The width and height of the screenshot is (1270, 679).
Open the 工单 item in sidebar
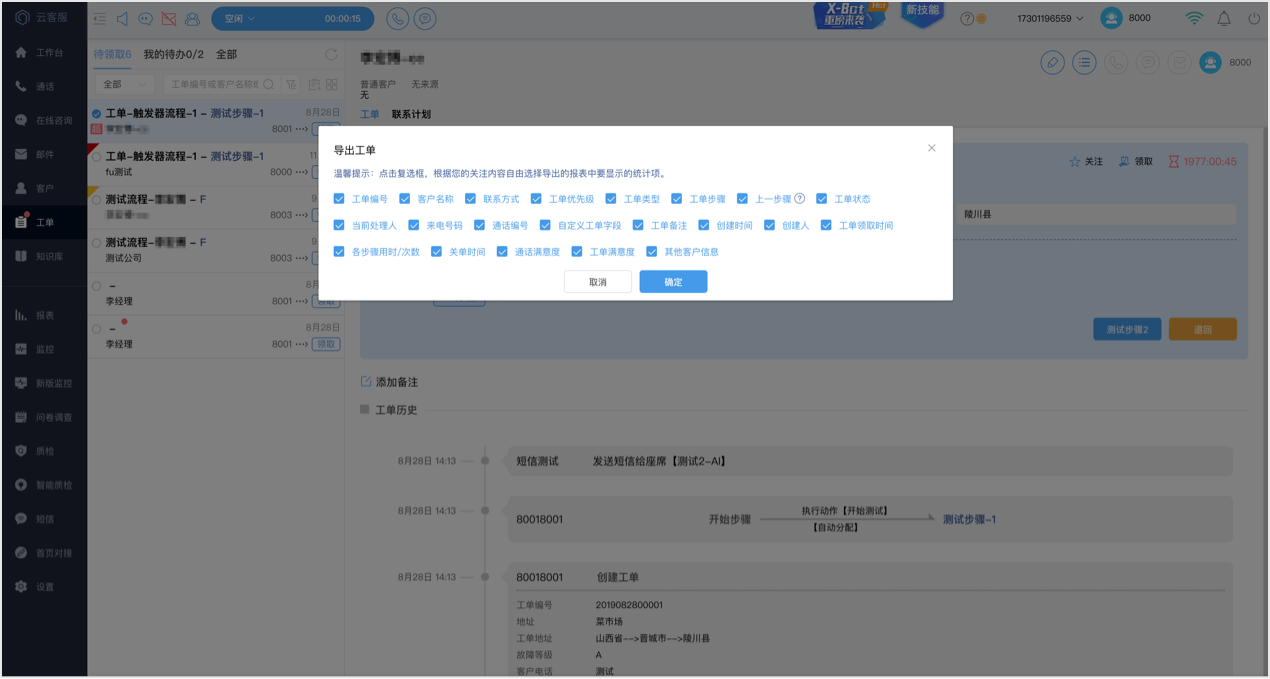pos(44,222)
